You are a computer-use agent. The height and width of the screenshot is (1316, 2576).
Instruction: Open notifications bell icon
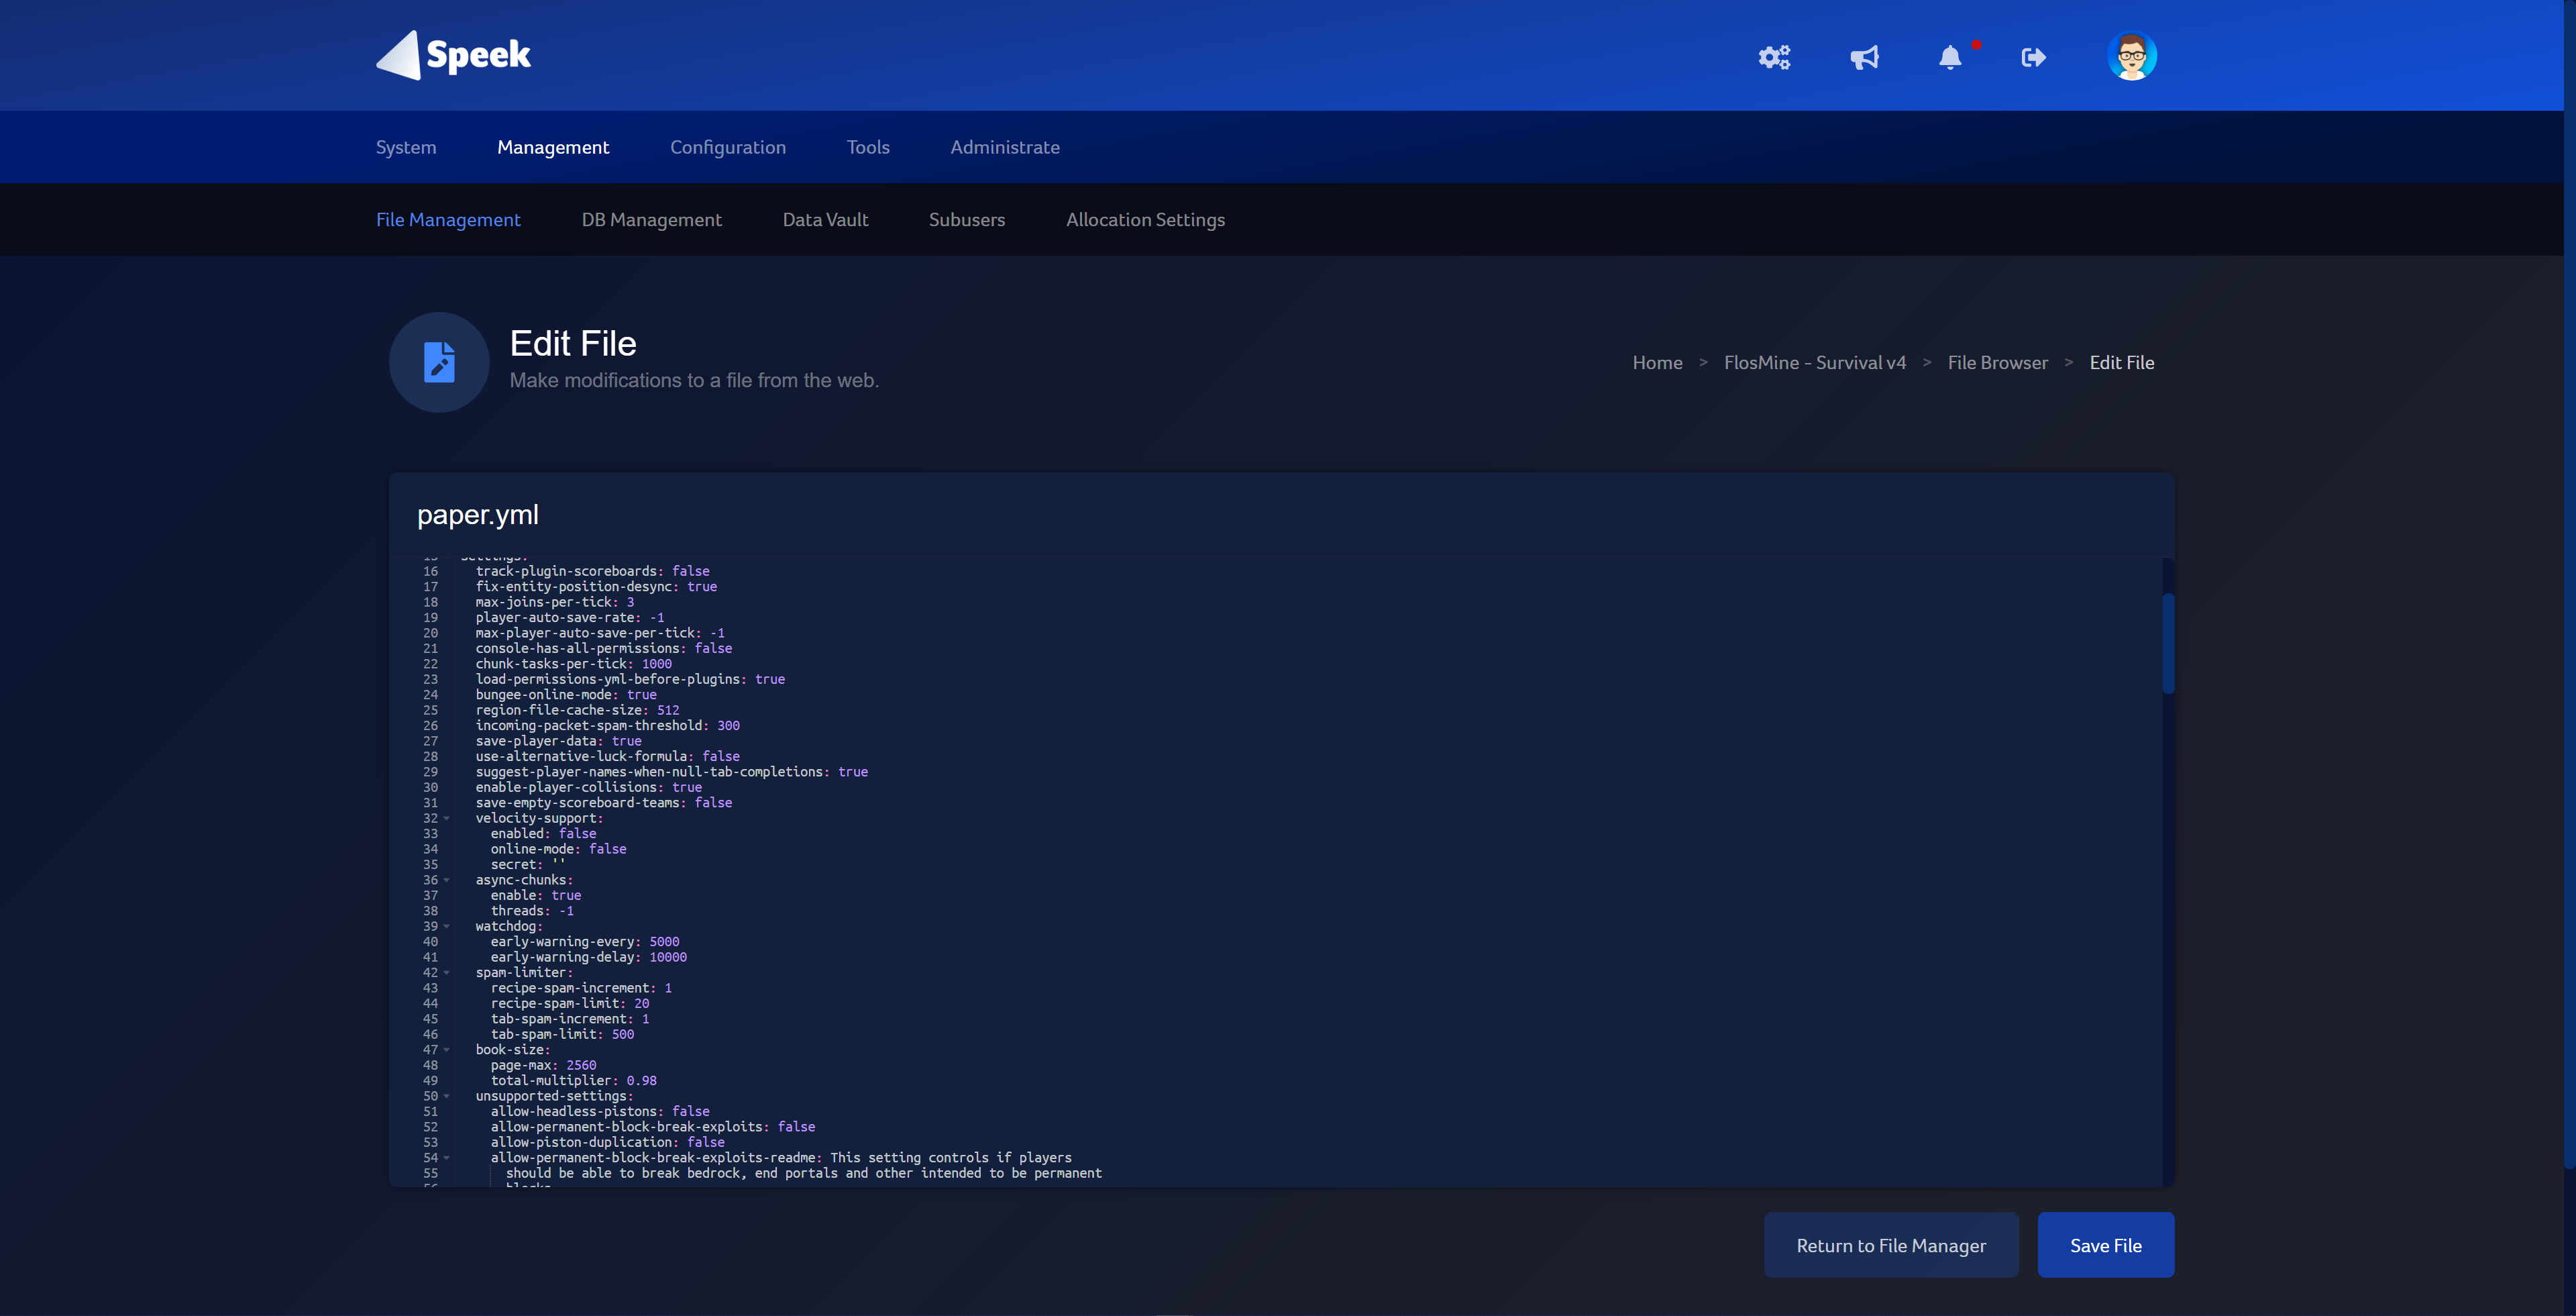coord(1950,57)
